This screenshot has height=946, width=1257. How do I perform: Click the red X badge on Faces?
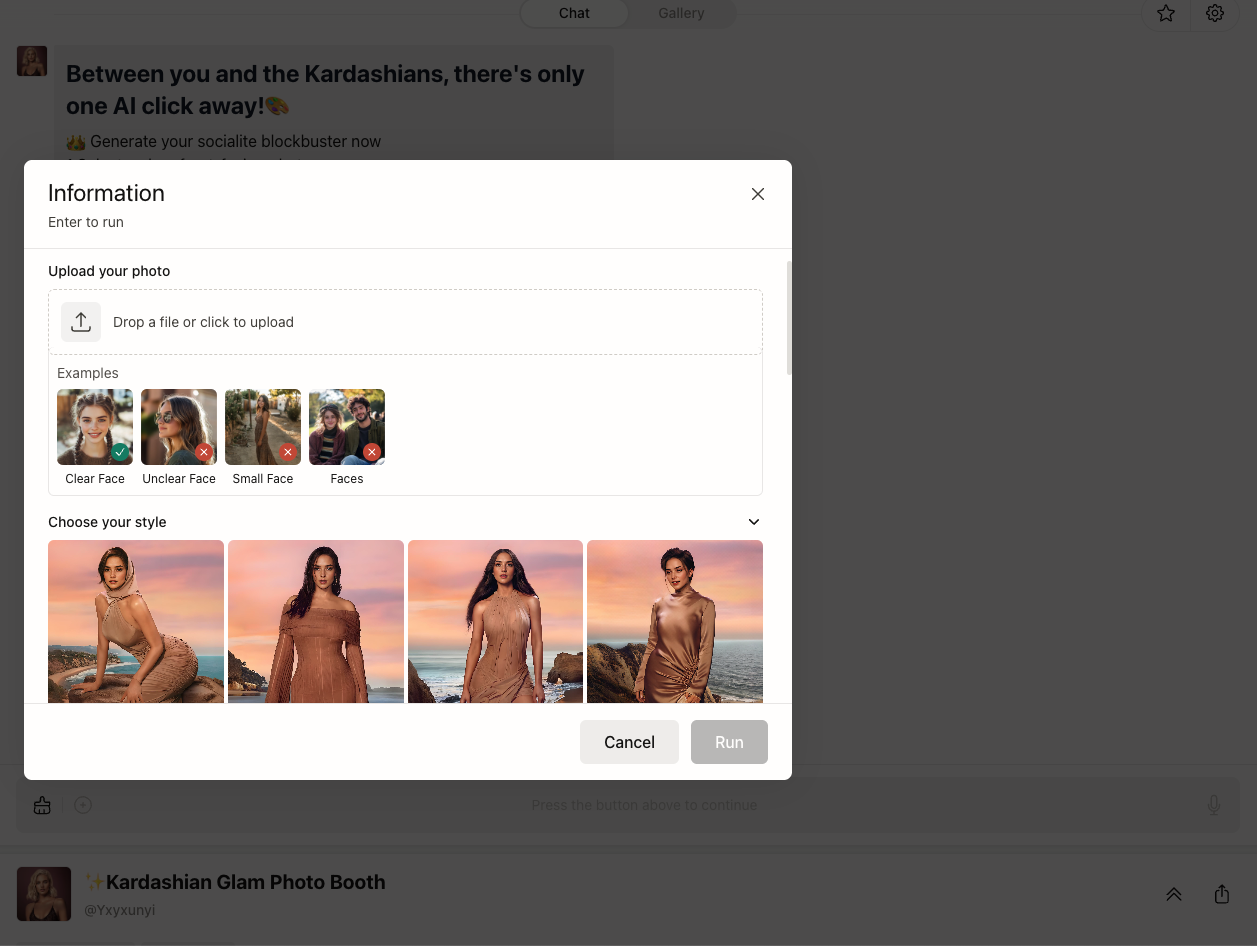click(372, 452)
